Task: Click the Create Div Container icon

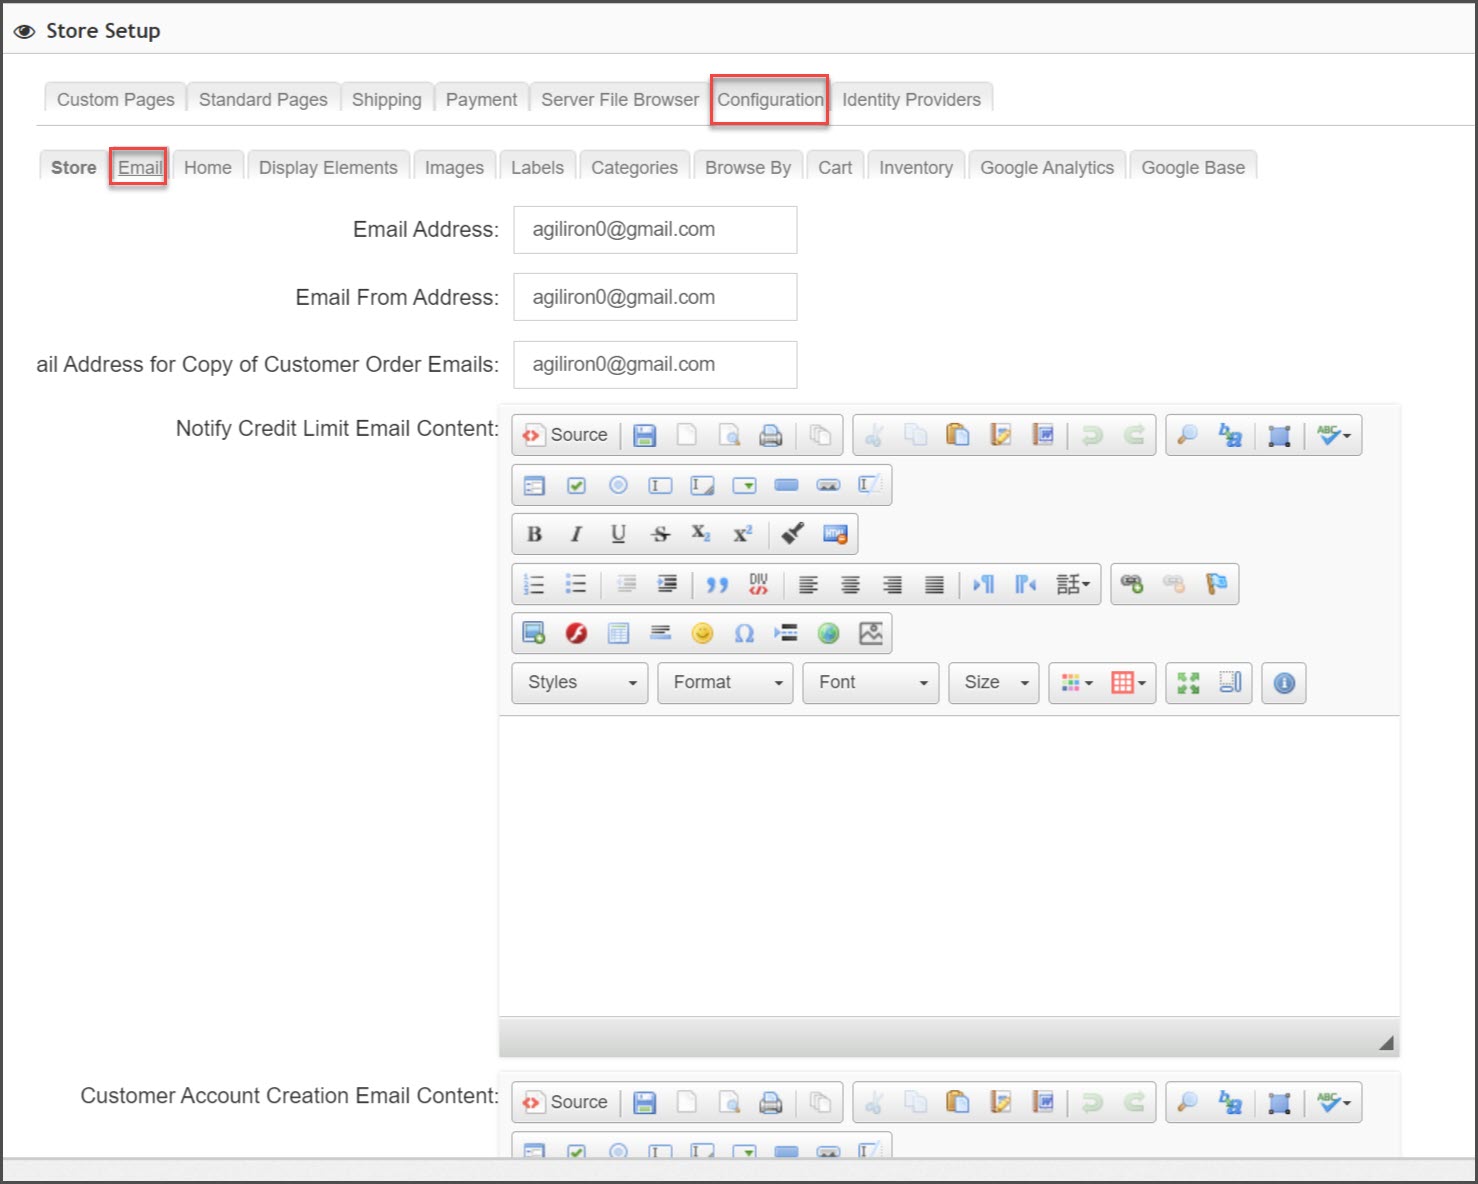Action: [759, 584]
